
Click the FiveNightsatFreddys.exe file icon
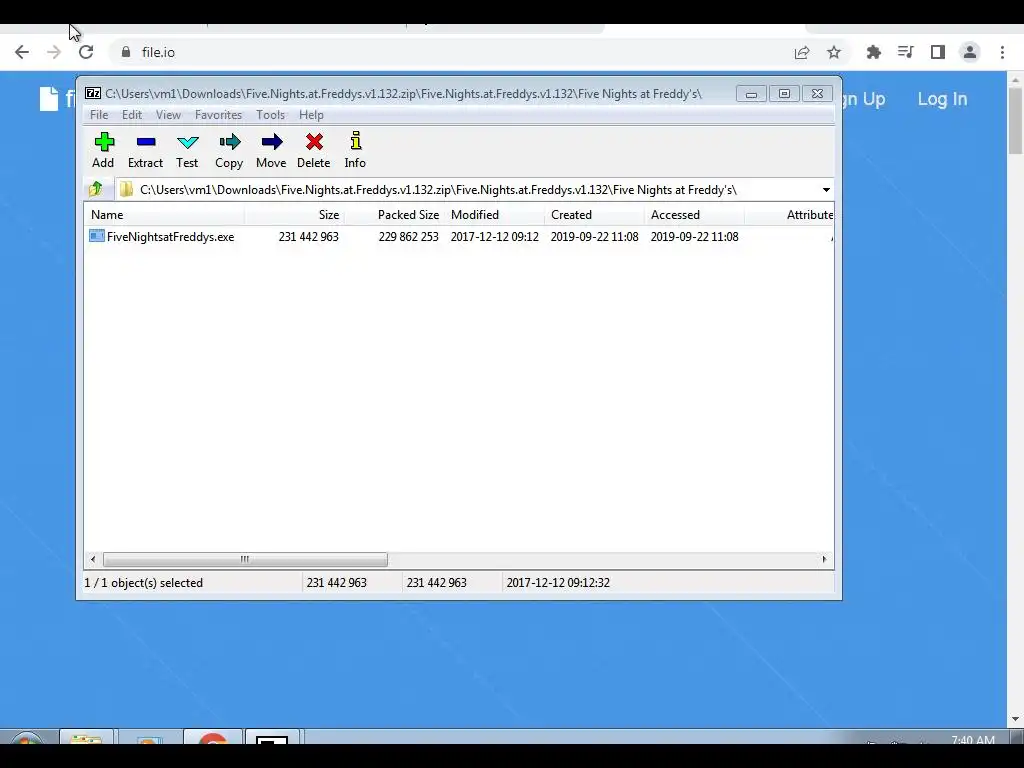click(97, 236)
